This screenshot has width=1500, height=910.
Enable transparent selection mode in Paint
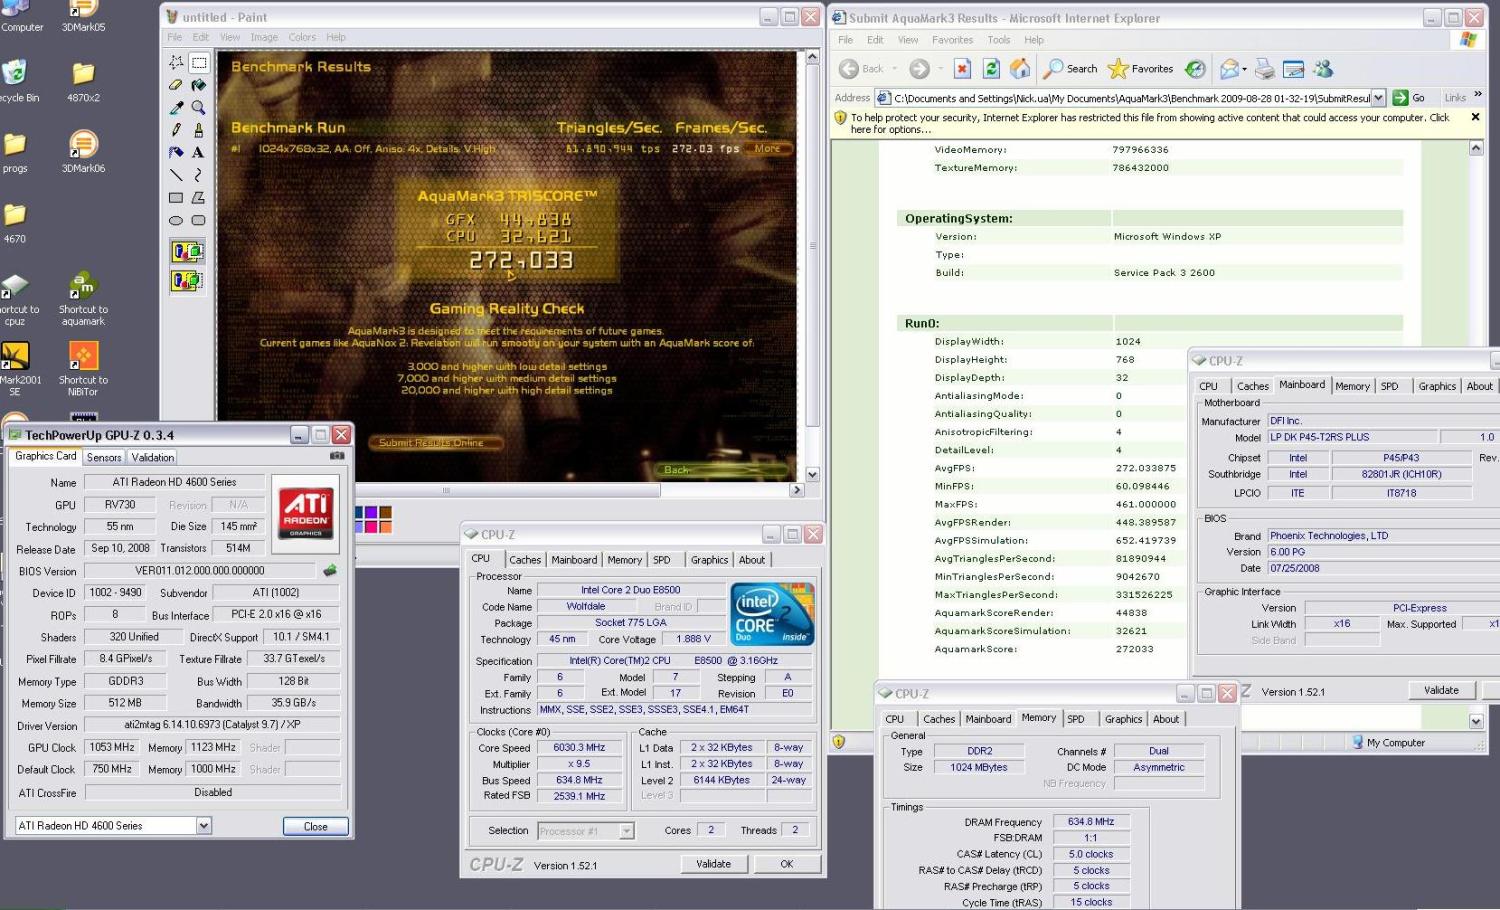[x=187, y=281]
